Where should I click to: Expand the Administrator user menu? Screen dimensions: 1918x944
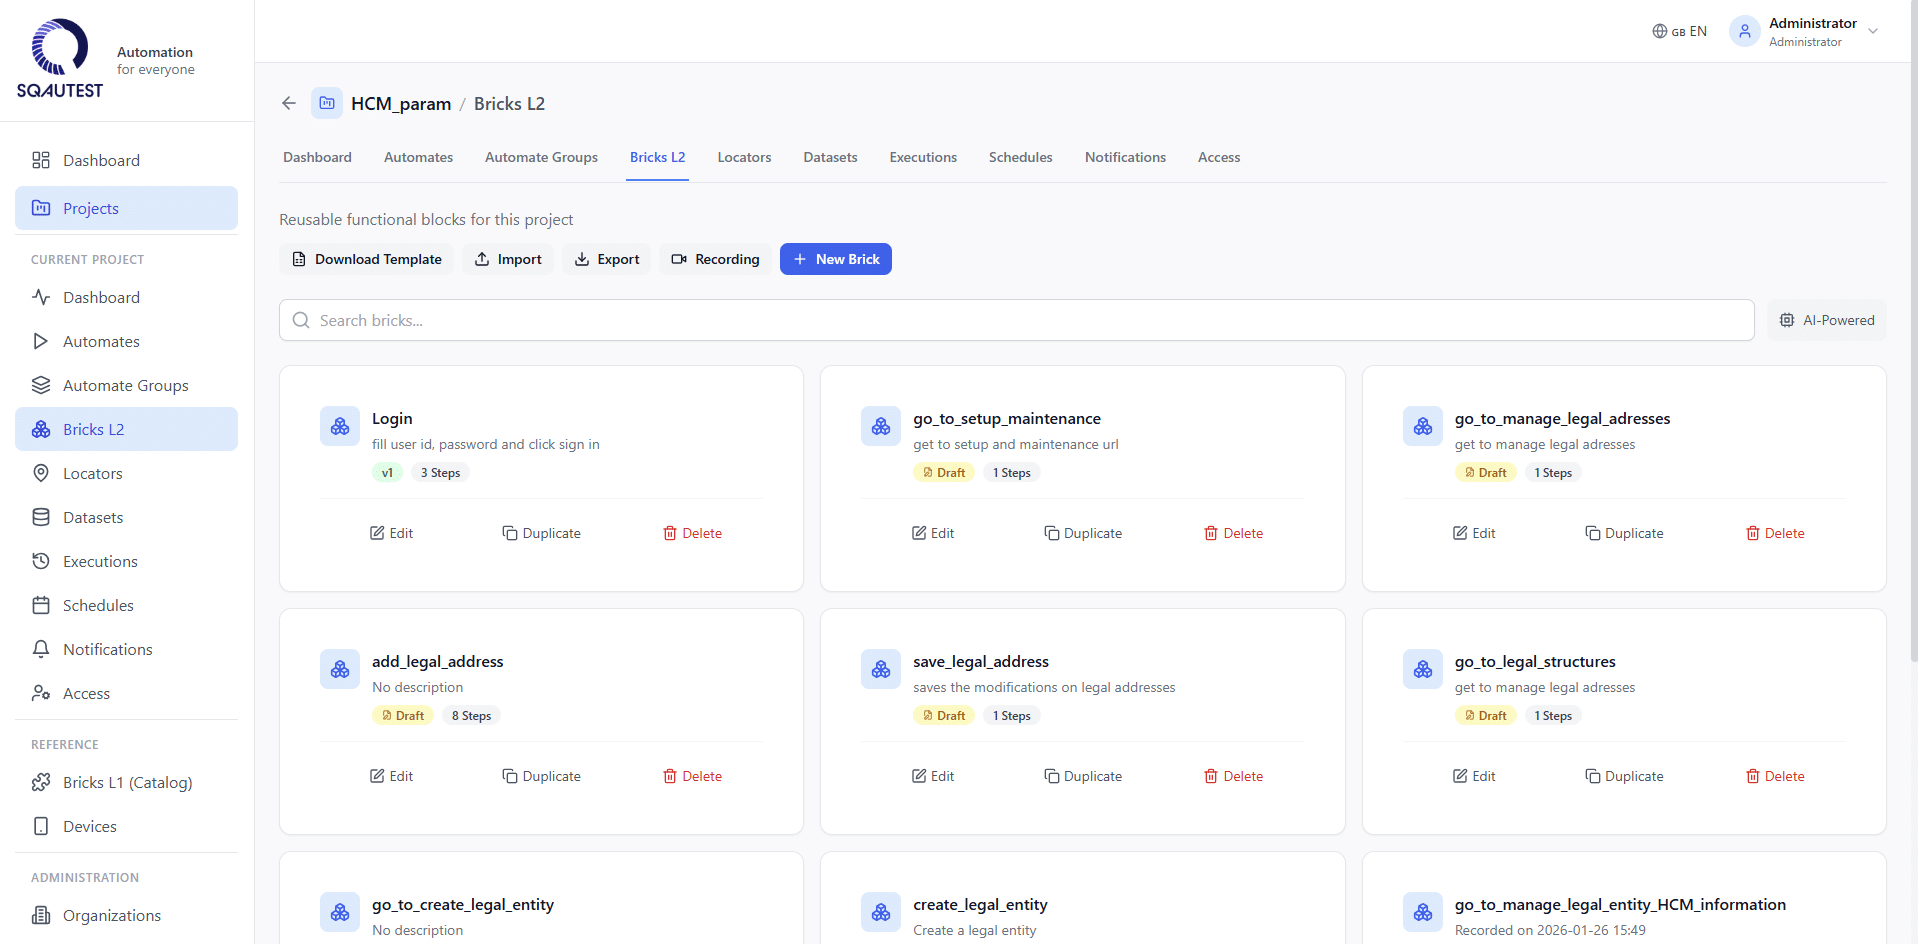1873,31
